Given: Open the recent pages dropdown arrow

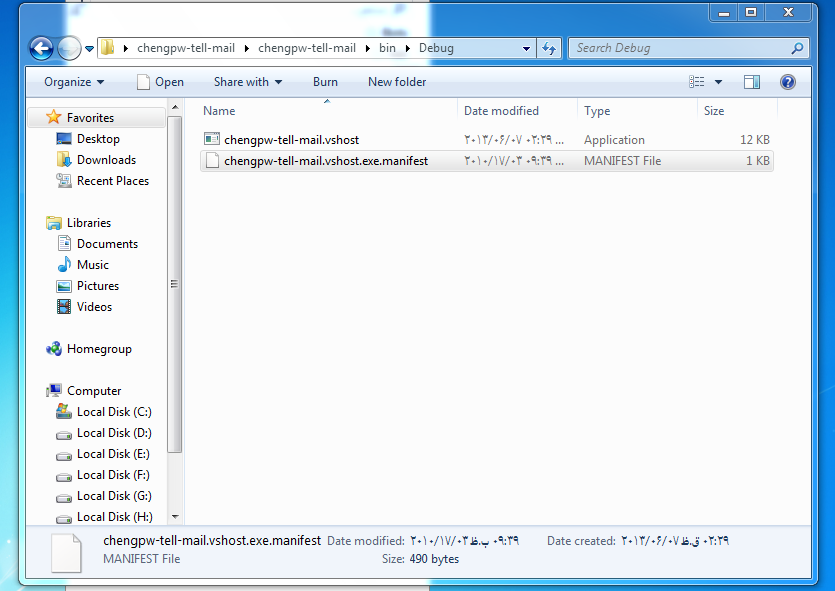Looking at the screenshot, I should tap(89, 48).
